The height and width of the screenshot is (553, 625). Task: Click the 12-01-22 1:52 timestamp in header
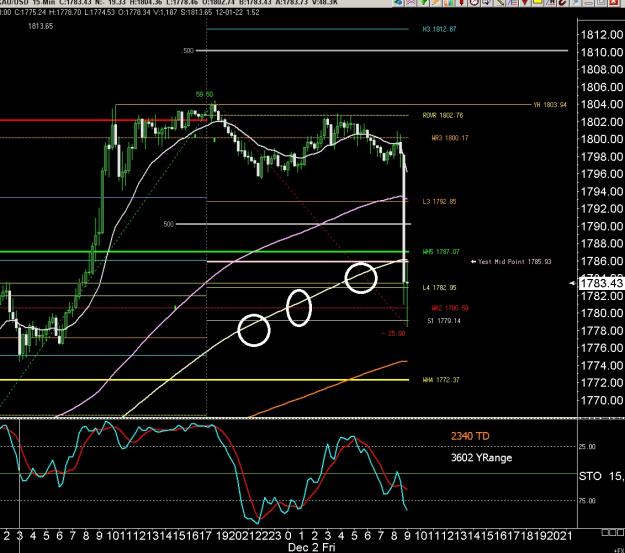pos(237,12)
